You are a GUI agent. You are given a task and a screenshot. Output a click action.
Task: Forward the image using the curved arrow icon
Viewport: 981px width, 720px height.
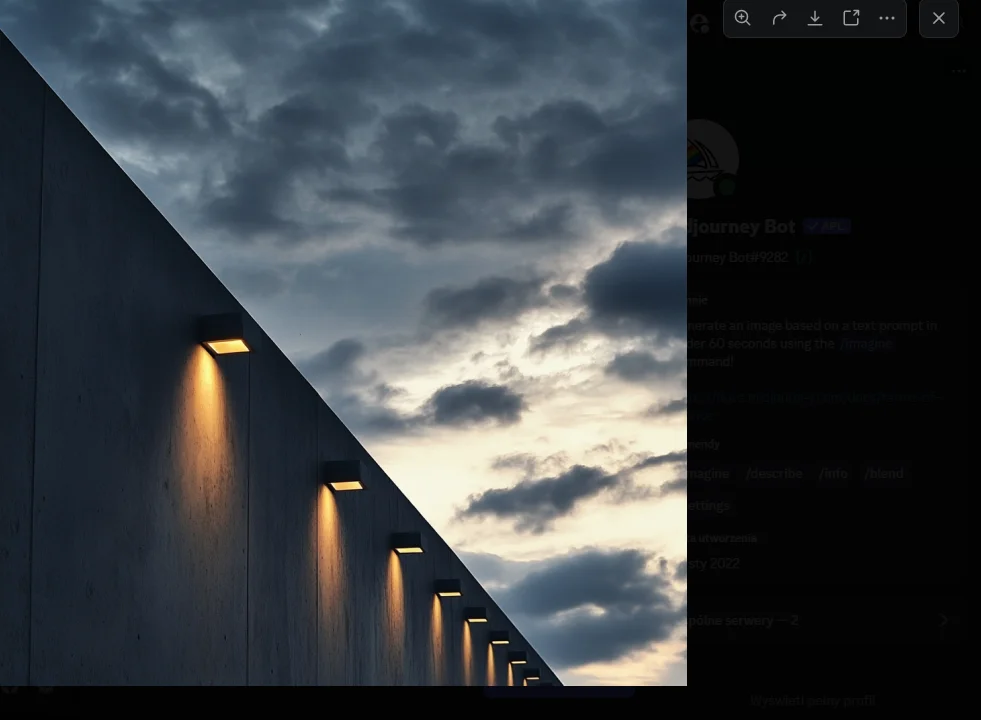779,18
